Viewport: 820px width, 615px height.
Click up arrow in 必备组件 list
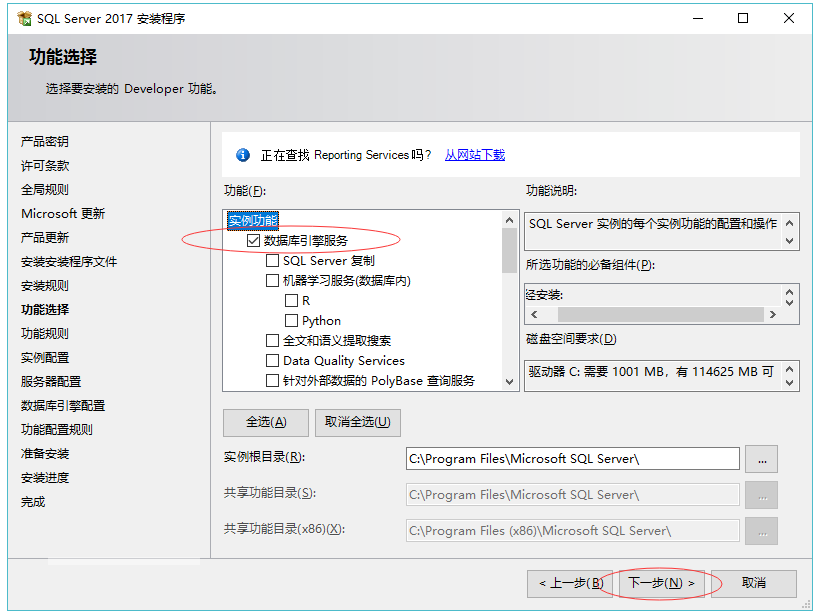[790, 292]
